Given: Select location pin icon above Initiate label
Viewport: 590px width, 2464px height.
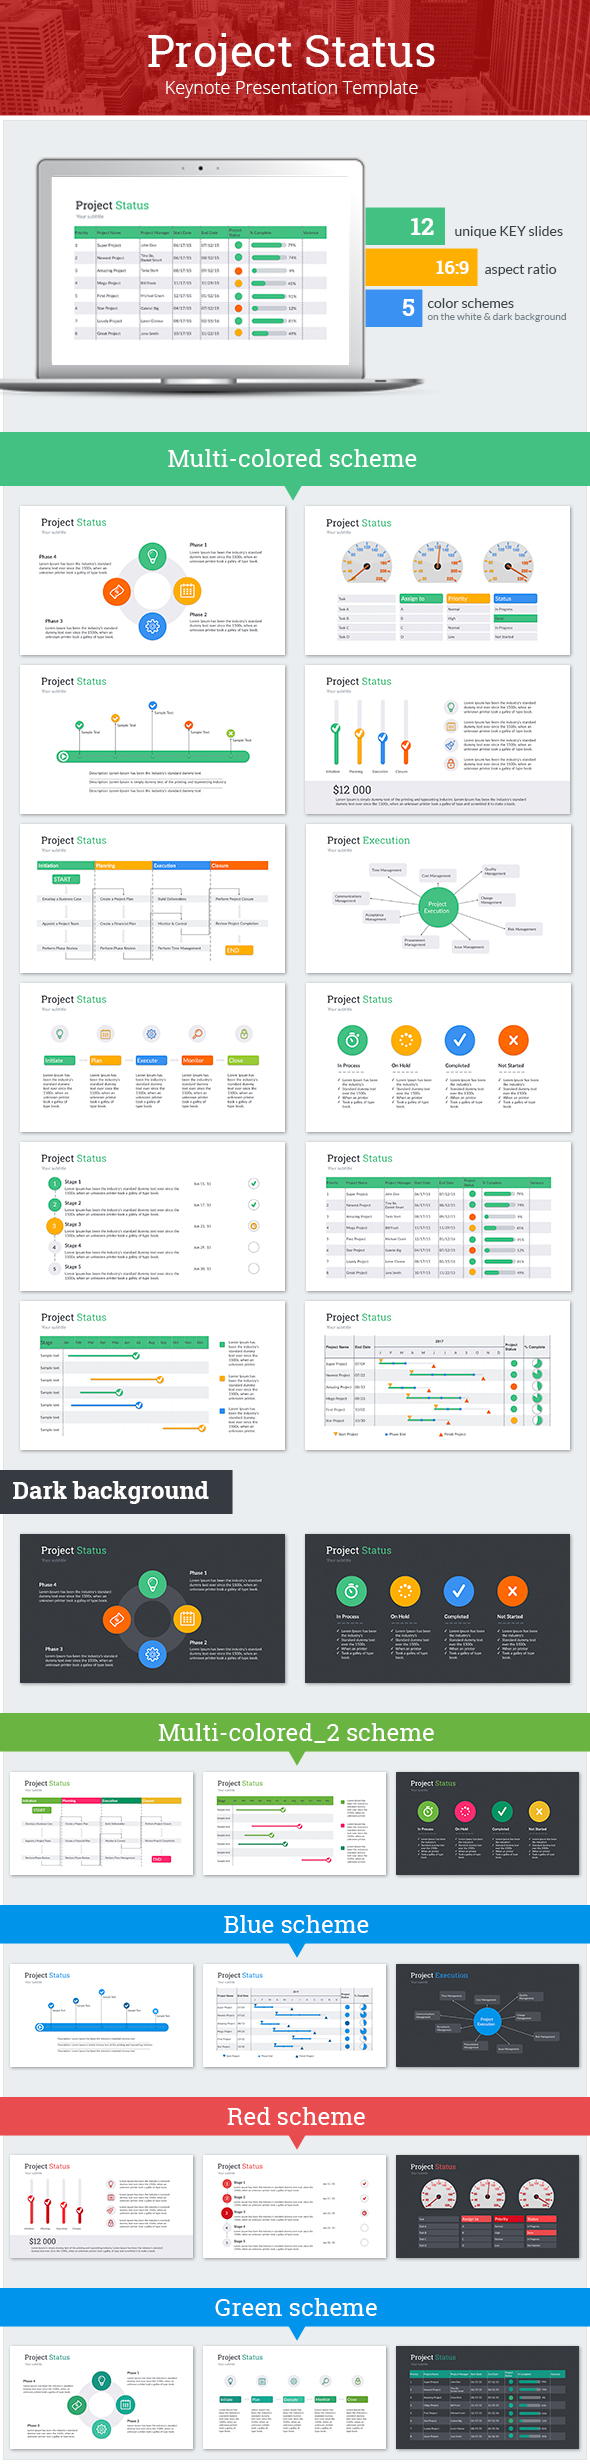Looking at the screenshot, I should point(59,1034).
